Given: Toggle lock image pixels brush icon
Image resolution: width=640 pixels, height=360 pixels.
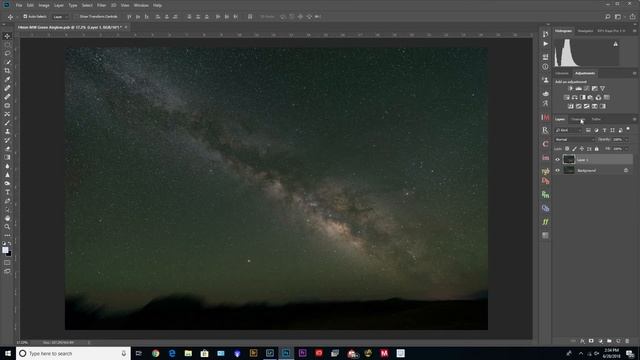Looking at the screenshot, I should point(574,149).
